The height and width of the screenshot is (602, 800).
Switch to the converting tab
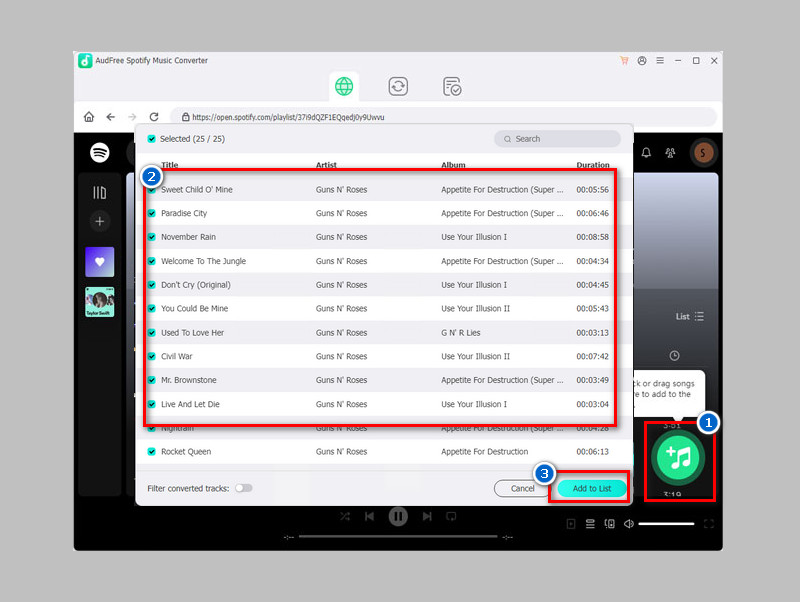click(x=398, y=86)
